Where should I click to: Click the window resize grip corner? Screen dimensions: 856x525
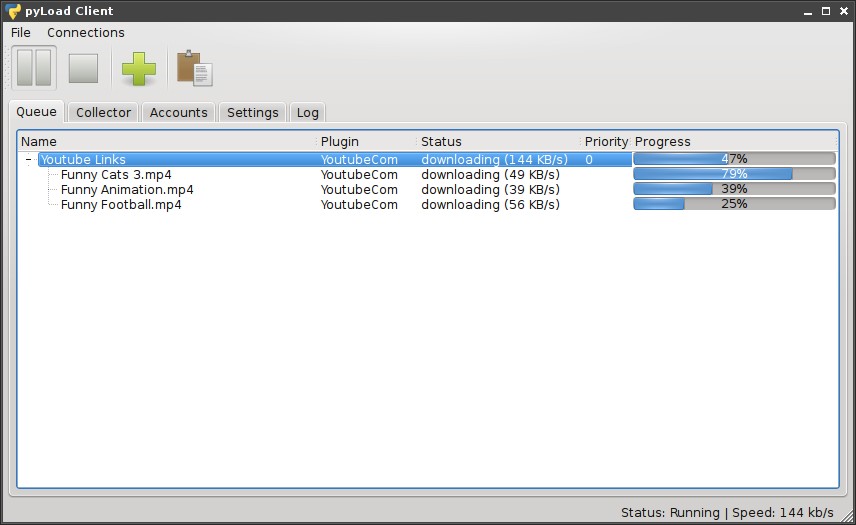(x=847, y=516)
